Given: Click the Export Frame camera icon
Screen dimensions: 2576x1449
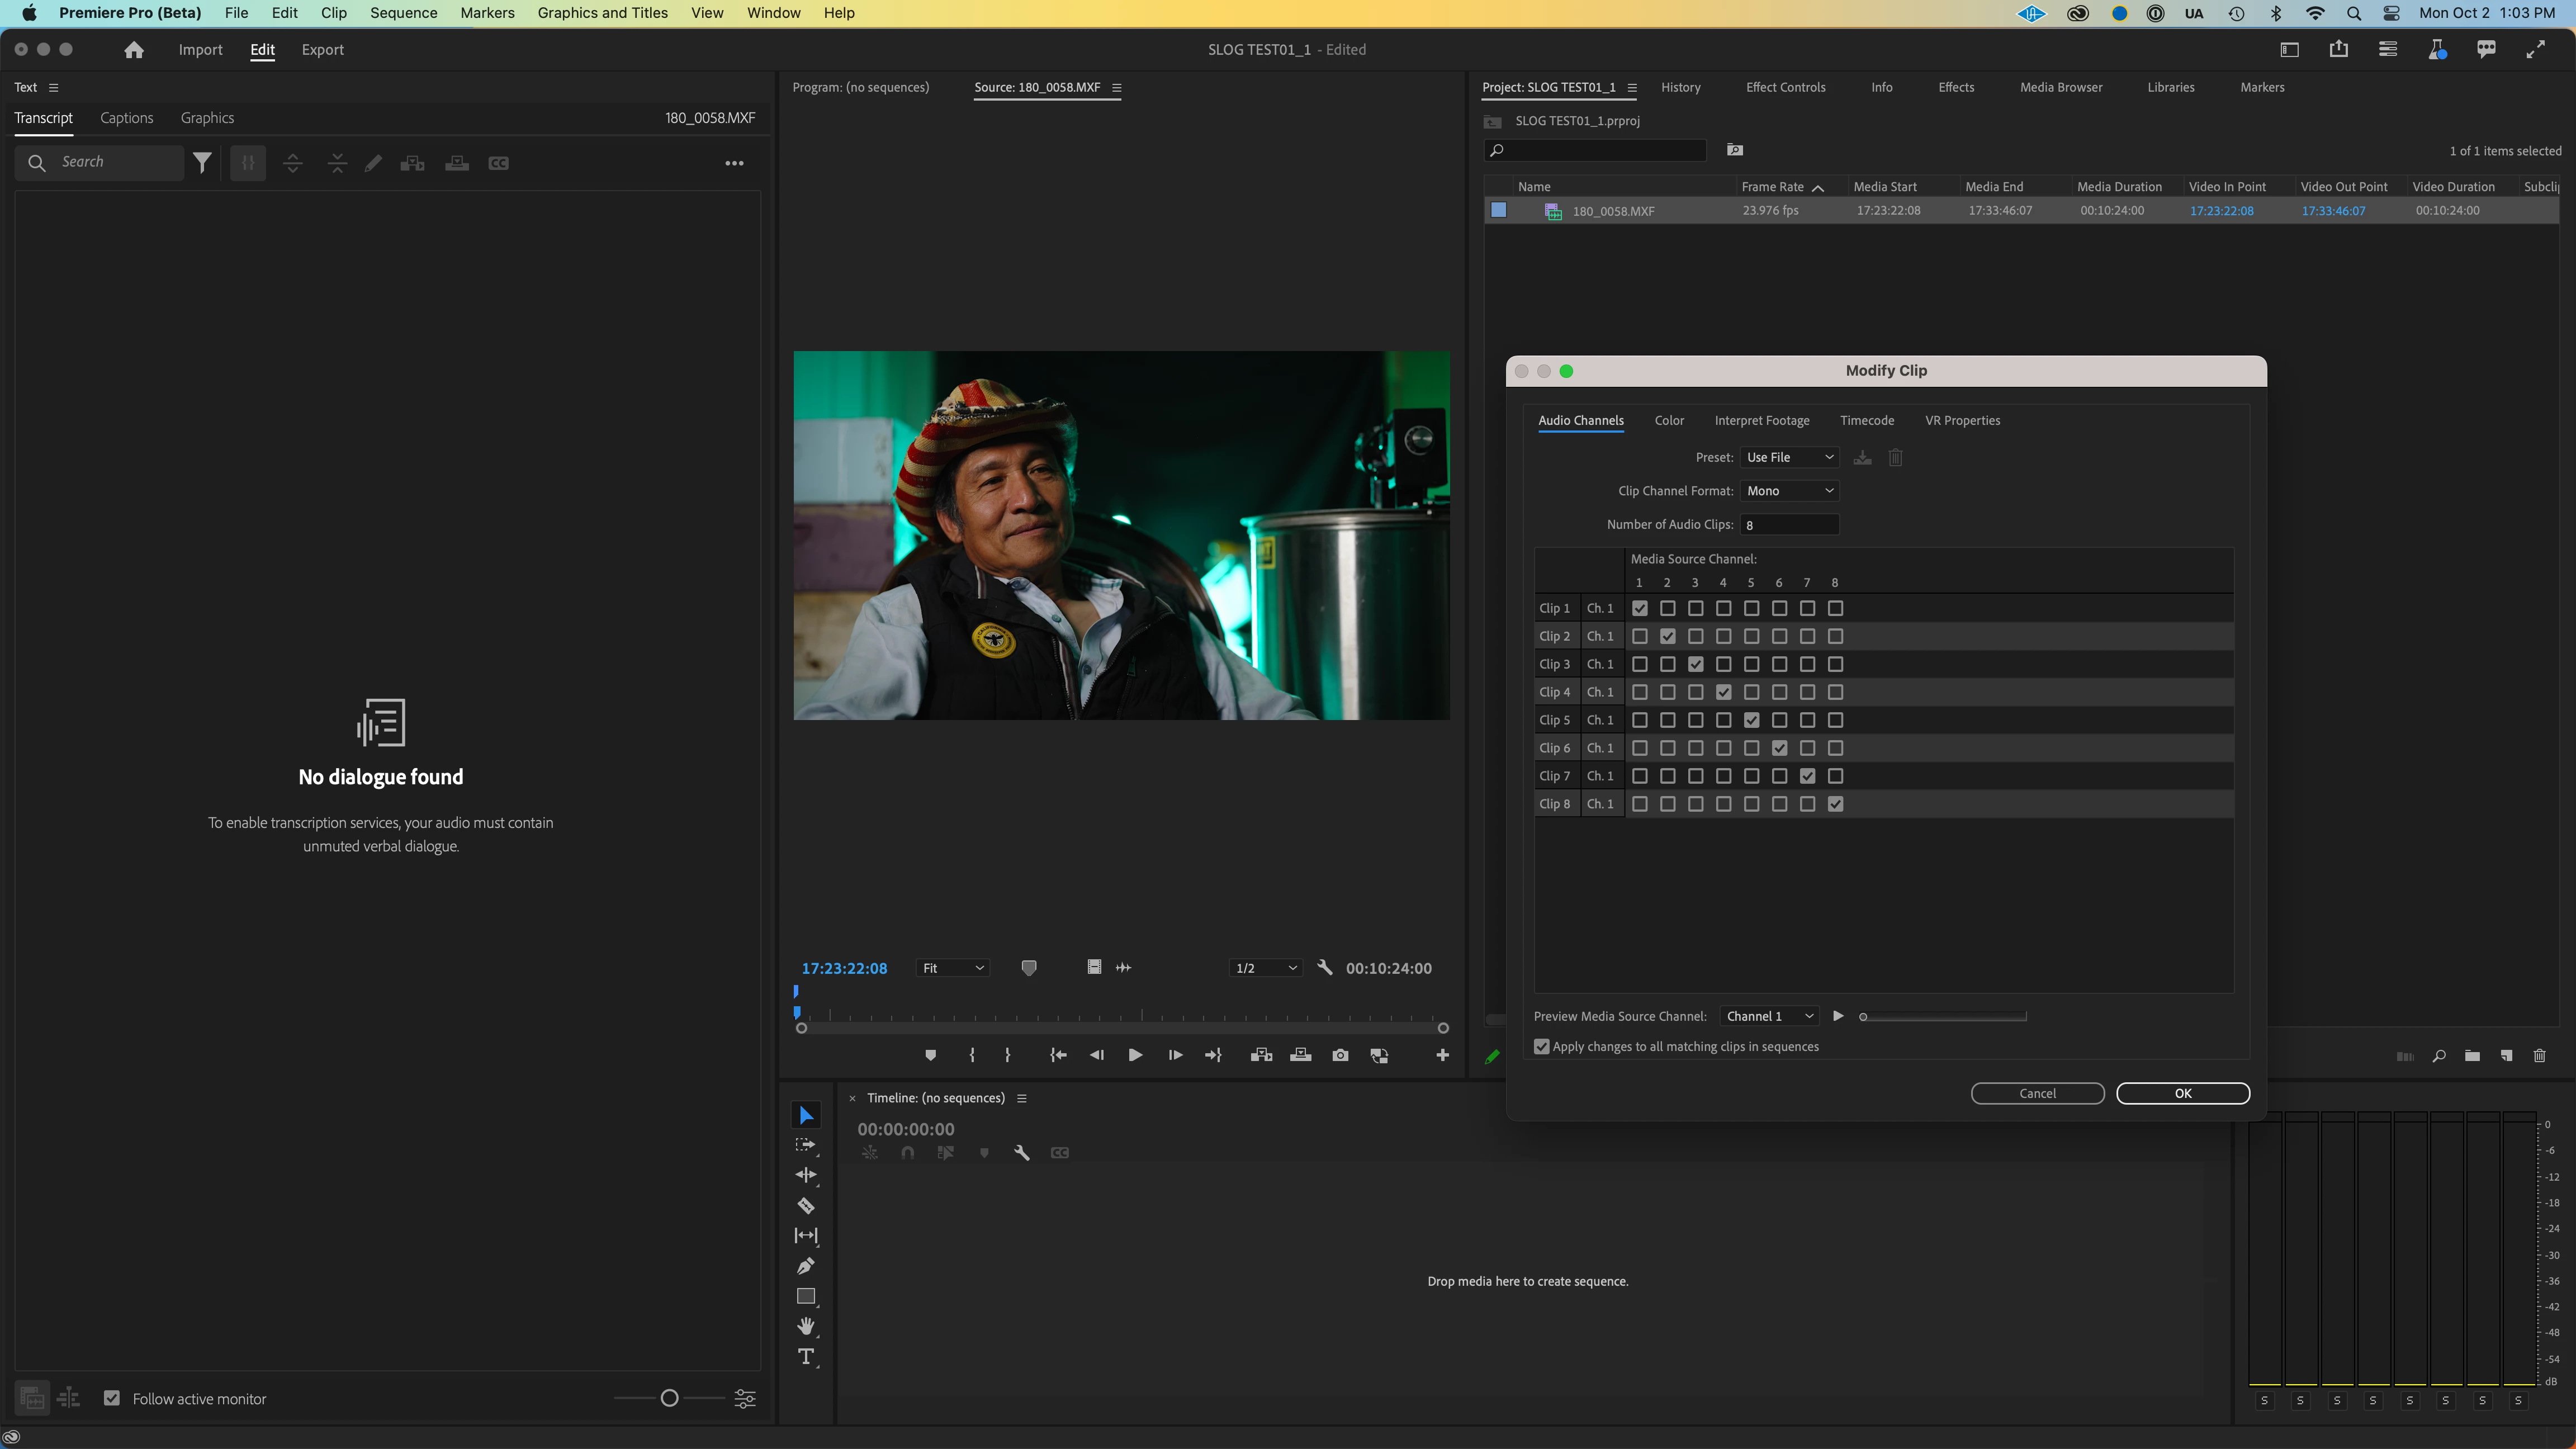Looking at the screenshot, I should pos(1340,1055).
